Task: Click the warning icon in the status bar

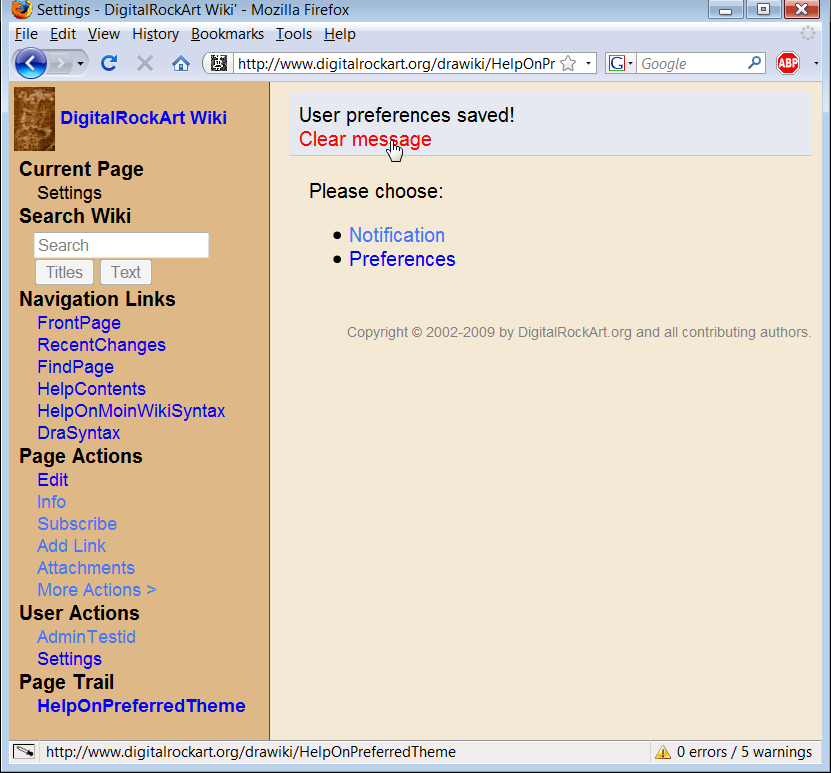Action: [x=662, y=752]
